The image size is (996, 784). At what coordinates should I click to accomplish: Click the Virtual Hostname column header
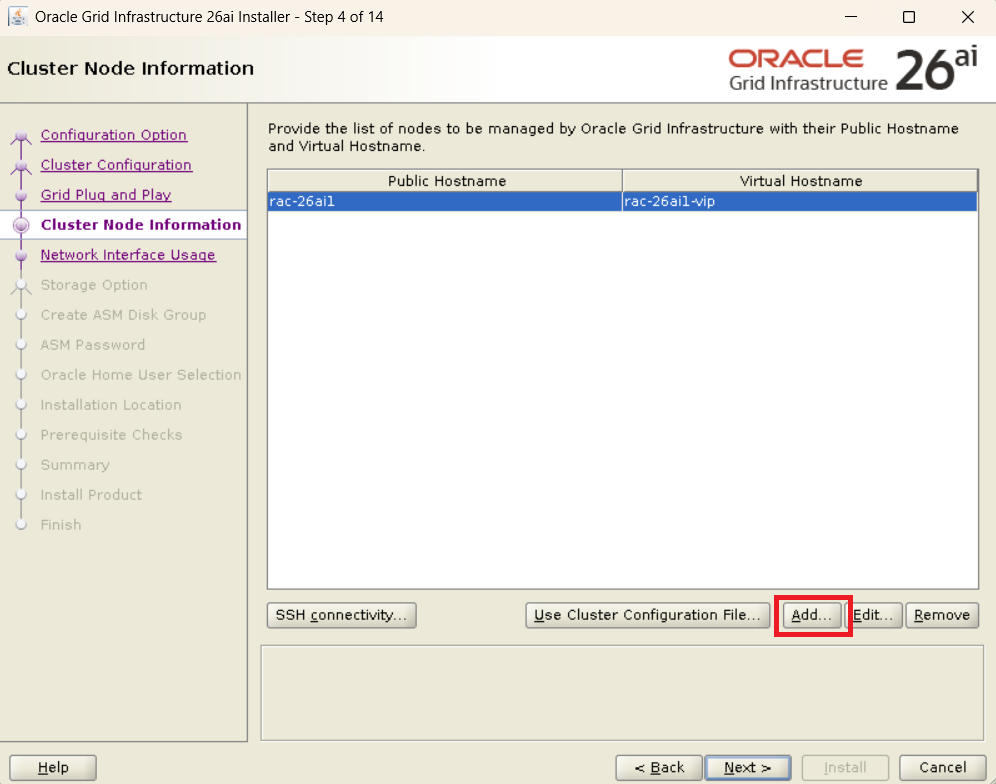pyautogui.click(x=800, y=181)
